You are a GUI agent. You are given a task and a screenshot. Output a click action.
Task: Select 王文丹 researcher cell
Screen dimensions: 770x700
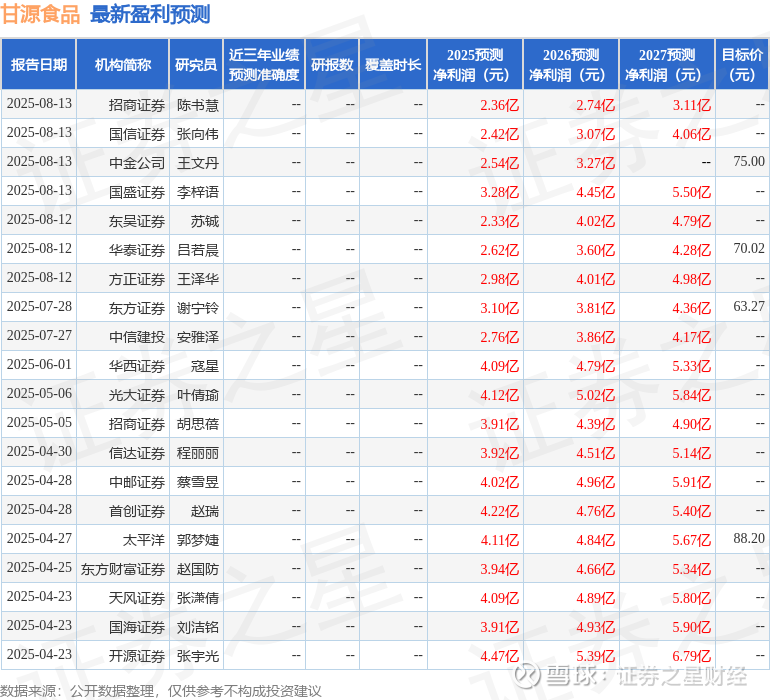197,163
